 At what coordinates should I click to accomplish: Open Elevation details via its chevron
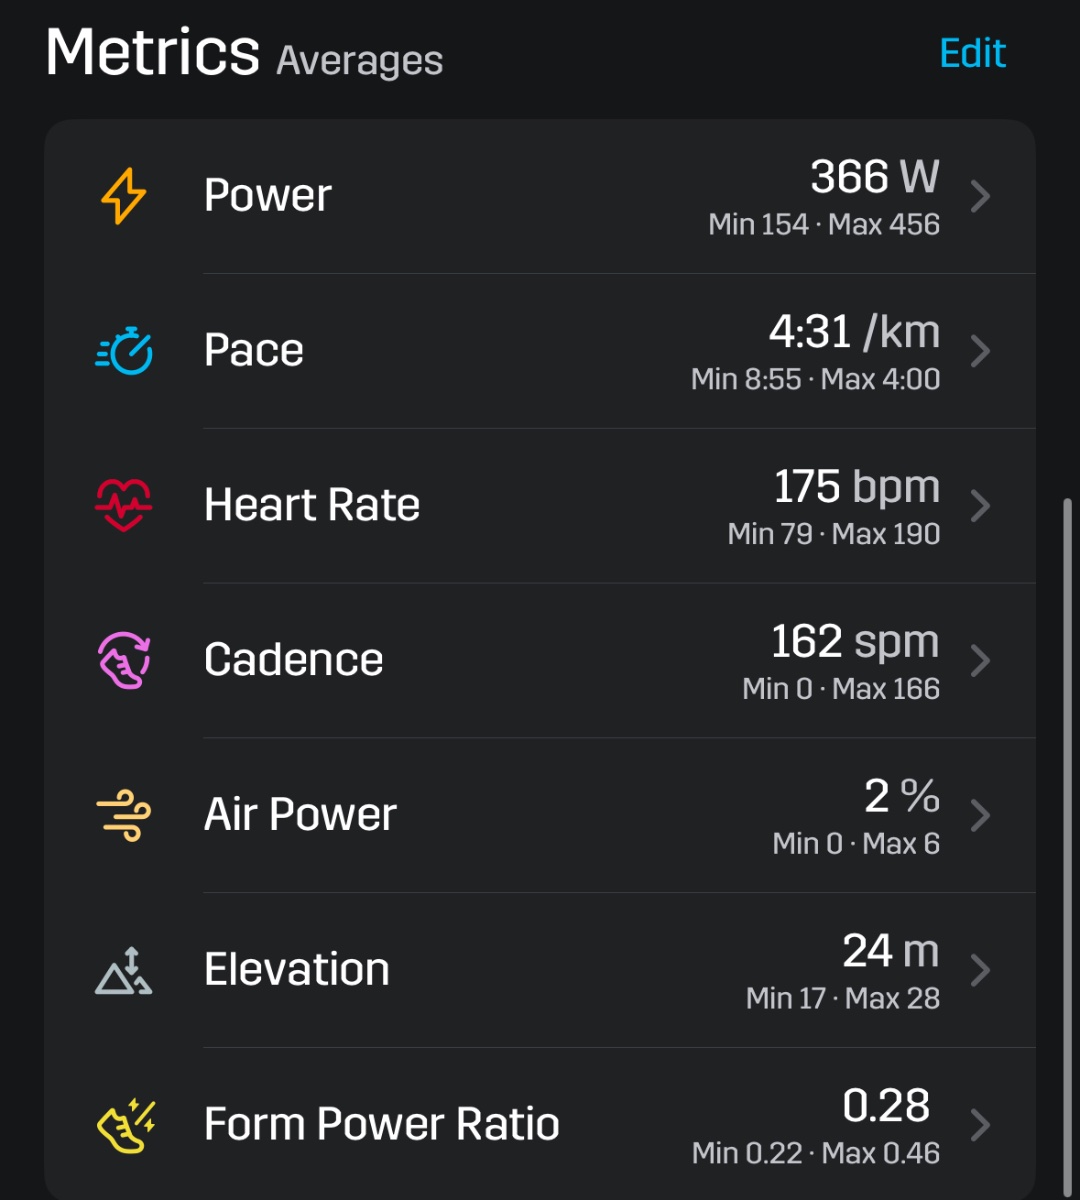[980, 970]
